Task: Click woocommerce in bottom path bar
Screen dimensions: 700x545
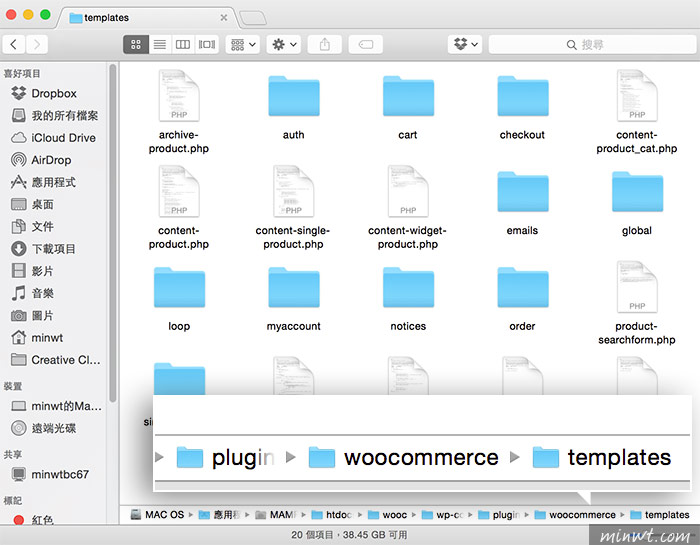Action: tap(575, 515)
